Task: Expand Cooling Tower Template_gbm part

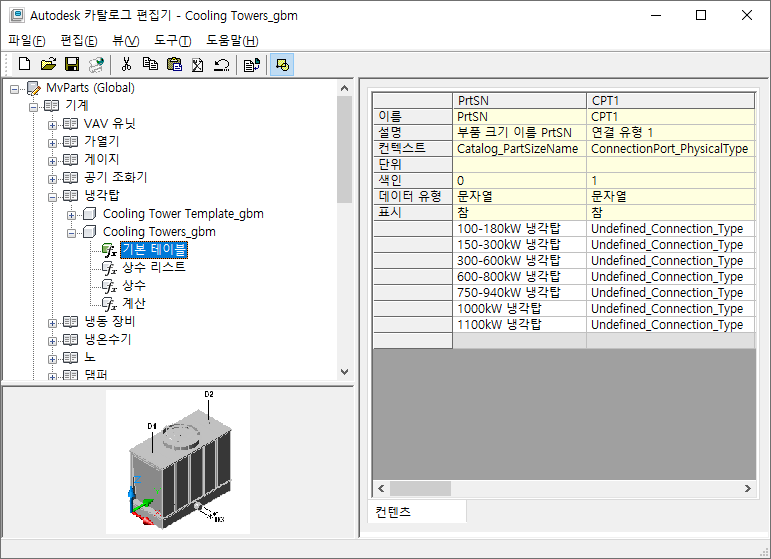Action: tap(71, 215)
